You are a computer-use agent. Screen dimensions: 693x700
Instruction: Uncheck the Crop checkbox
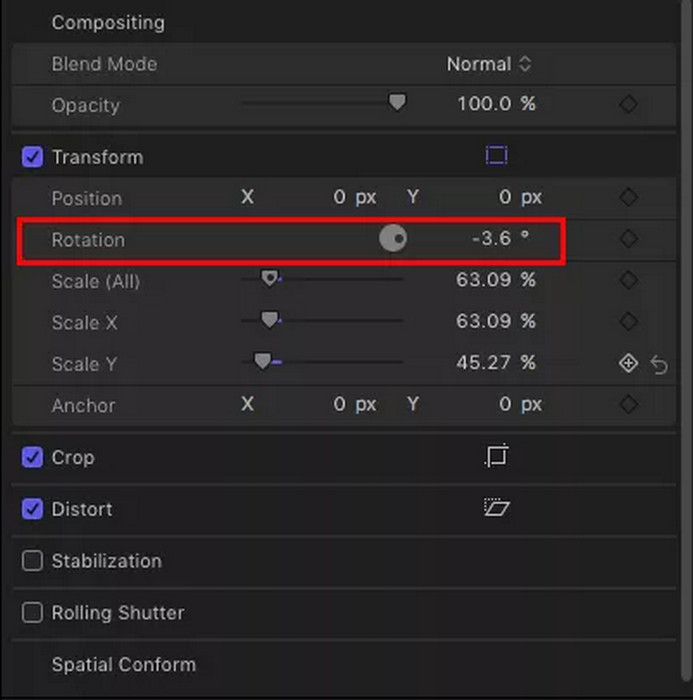[33, 457]
